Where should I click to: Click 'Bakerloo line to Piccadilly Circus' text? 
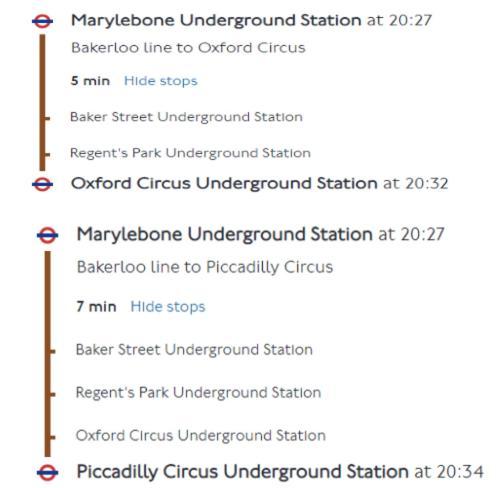tap(205, 267)
